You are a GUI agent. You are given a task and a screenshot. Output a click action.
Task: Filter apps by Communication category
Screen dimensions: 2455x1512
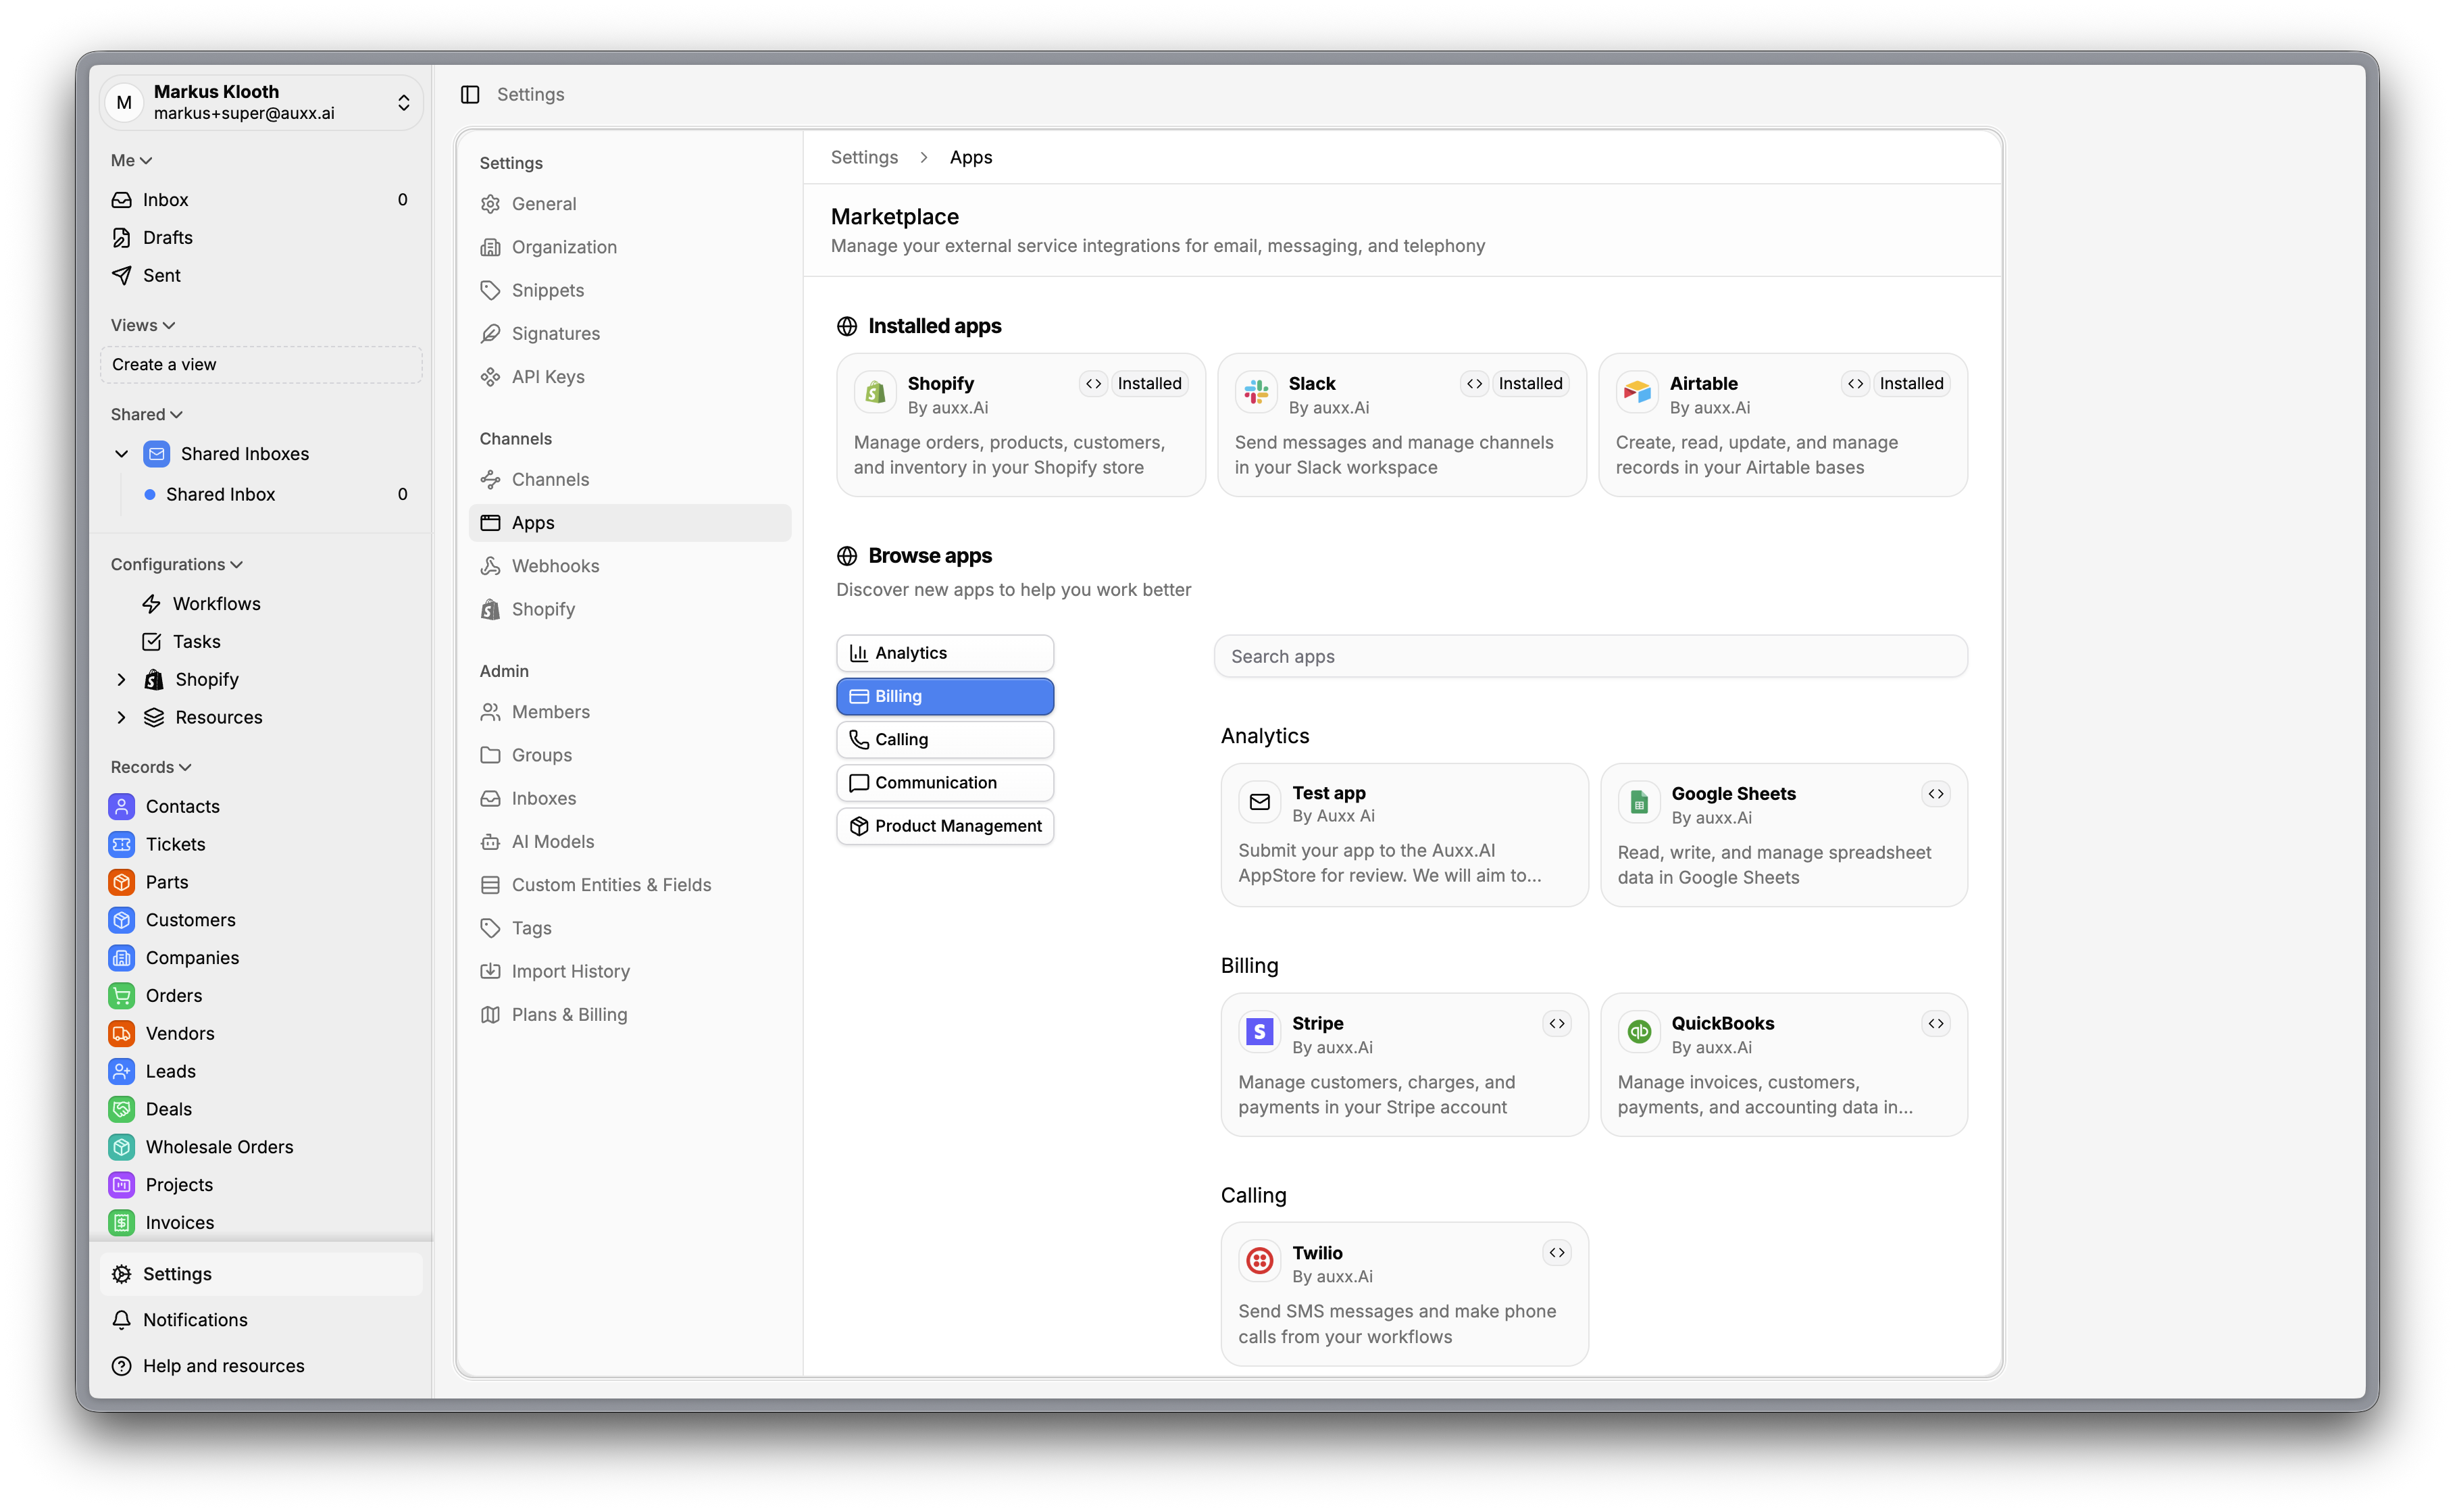[945, 783]
